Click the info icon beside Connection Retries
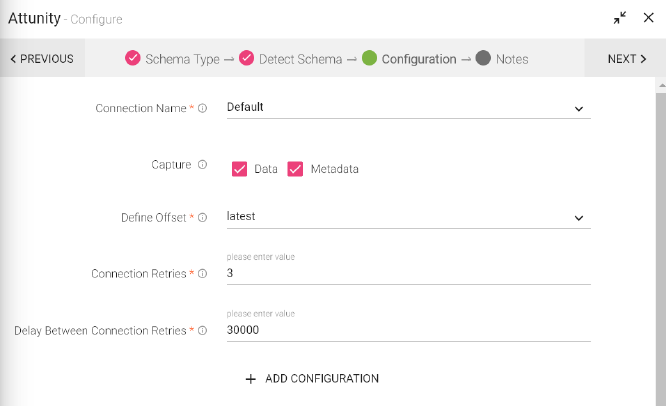Screen dimensions: 666x406 click(x=203, y=273)
